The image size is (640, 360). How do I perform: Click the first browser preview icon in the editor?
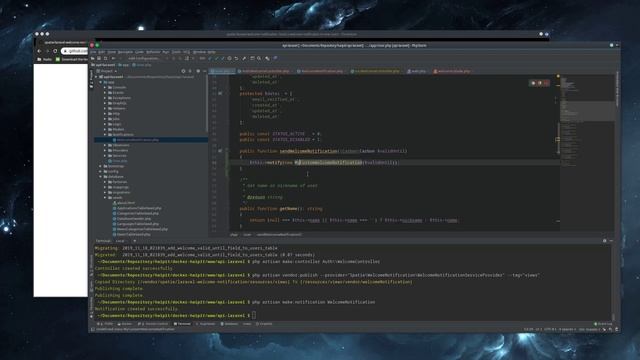click(x=533, y=83)
